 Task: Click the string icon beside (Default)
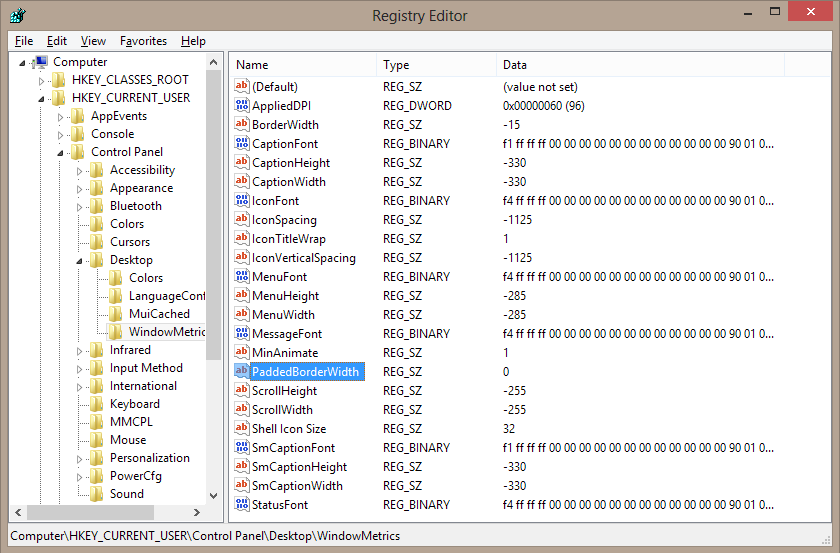[x=242, y=86]
